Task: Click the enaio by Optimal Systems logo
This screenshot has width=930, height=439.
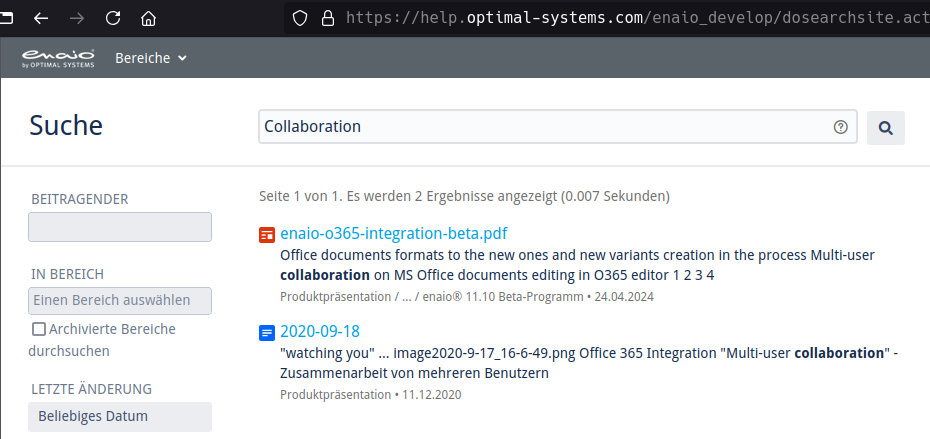Action: [x=58, y=58]
